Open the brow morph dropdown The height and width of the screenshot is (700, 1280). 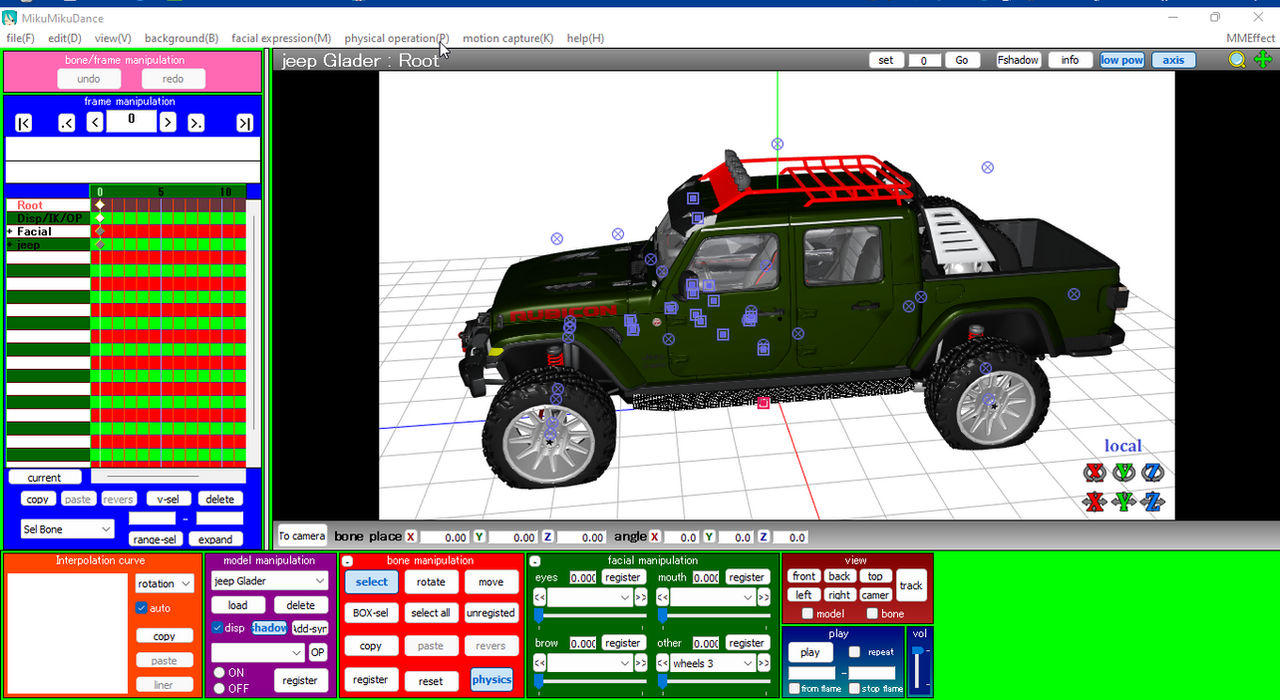[590, 663]
